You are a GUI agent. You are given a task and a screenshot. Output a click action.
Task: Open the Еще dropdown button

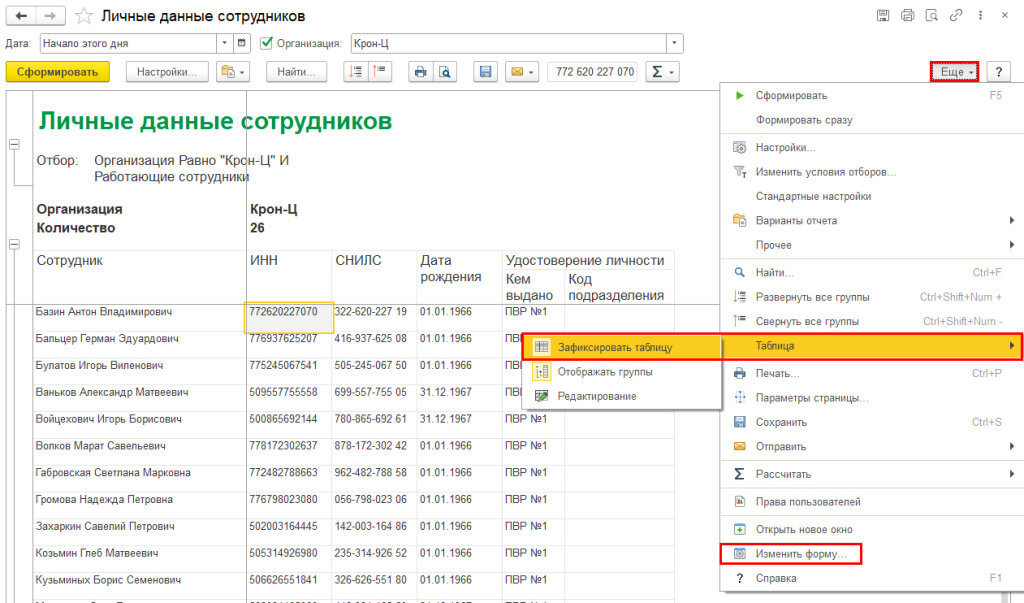pos(955,72)
